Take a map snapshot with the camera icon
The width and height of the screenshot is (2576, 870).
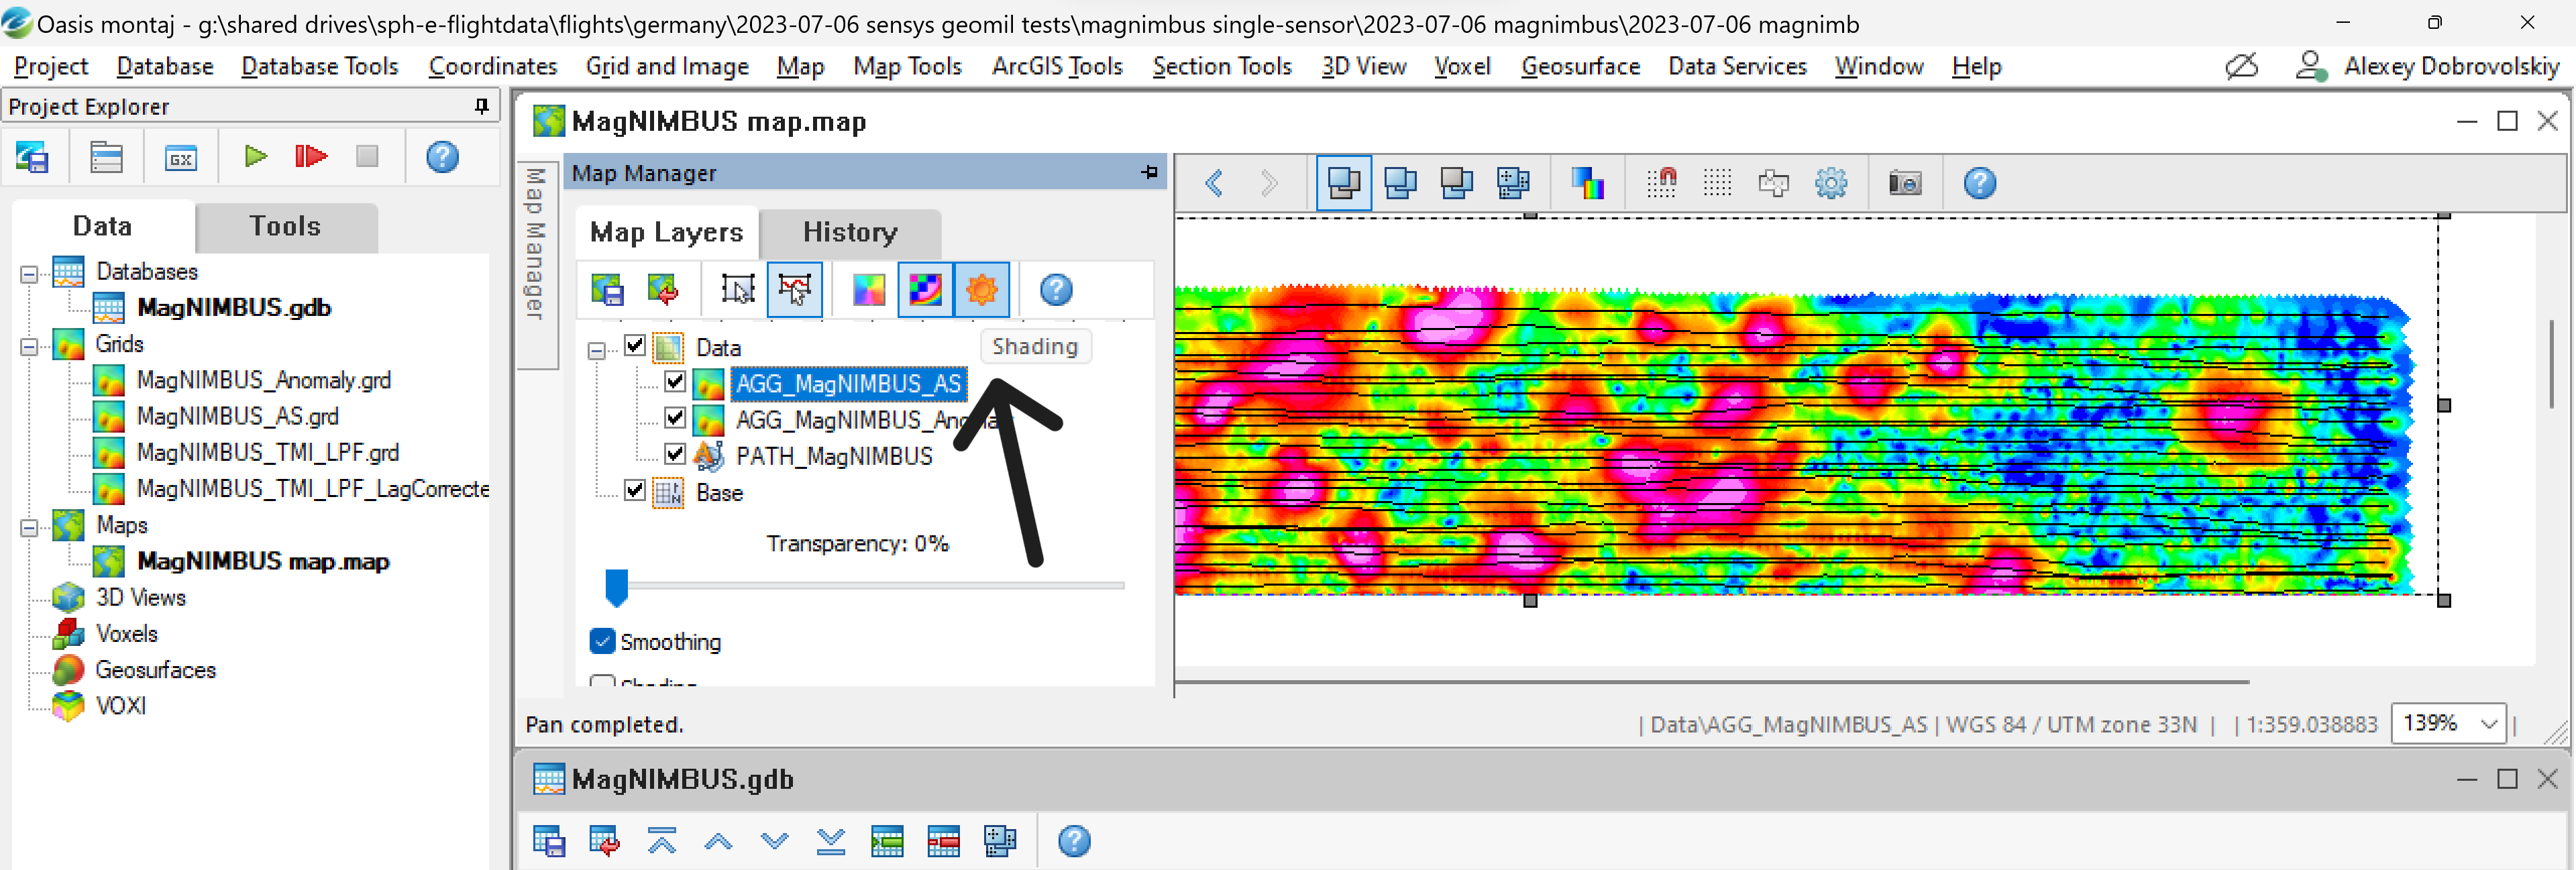coord(1904,183)
